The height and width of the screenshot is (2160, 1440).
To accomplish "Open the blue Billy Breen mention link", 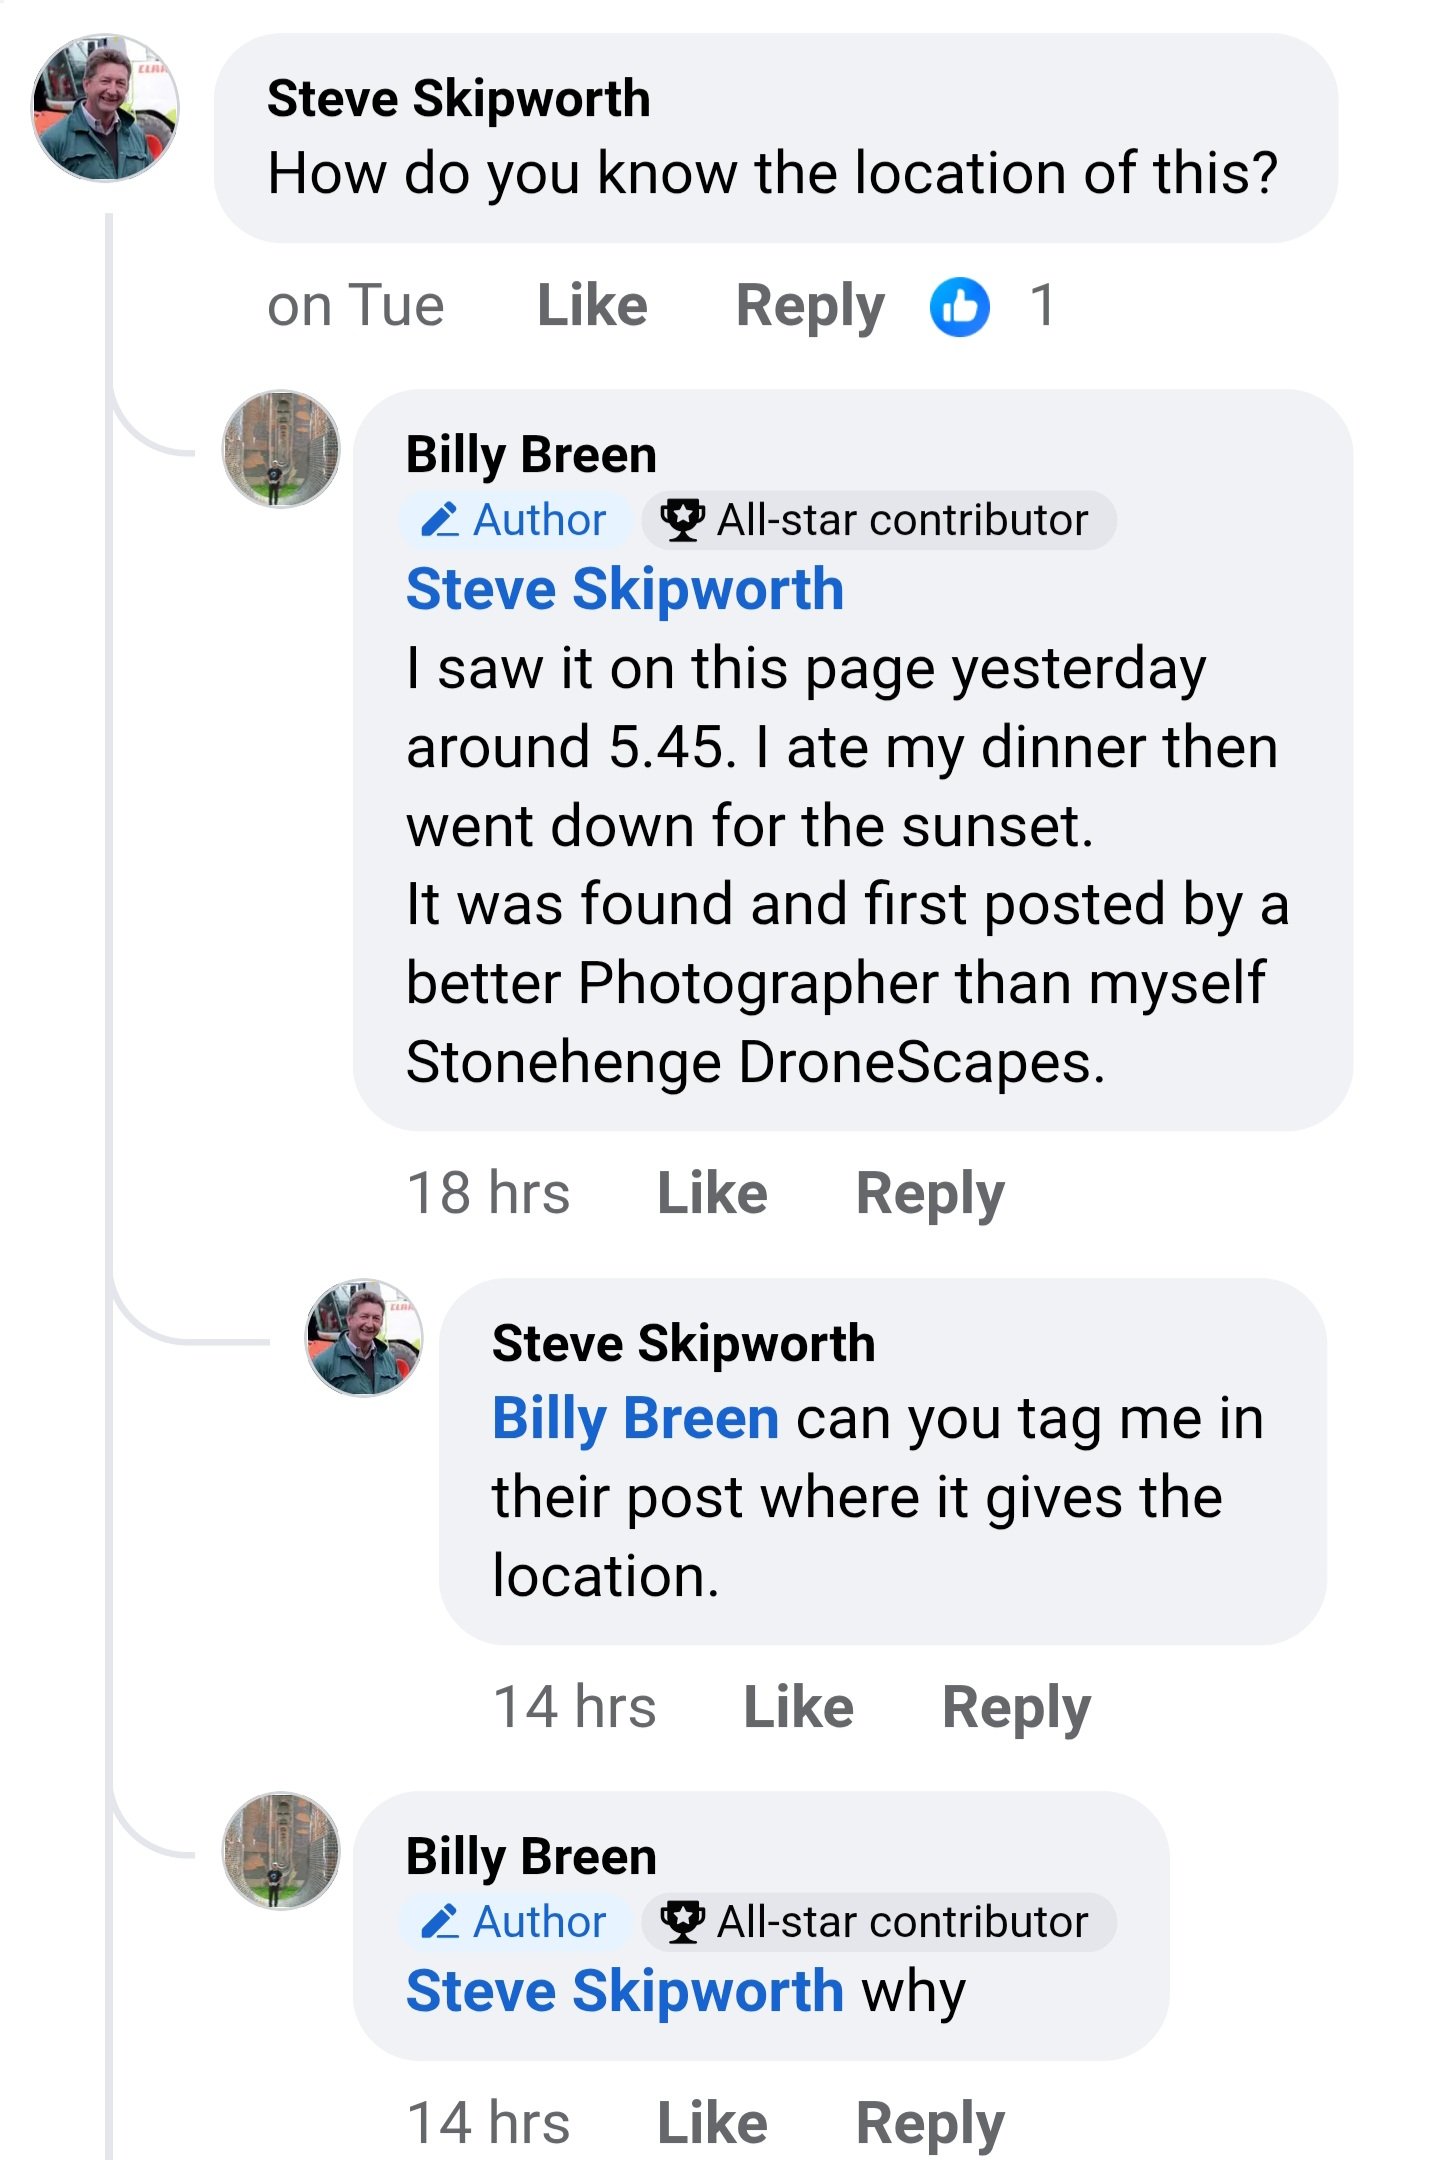I will click(635, 1418).
